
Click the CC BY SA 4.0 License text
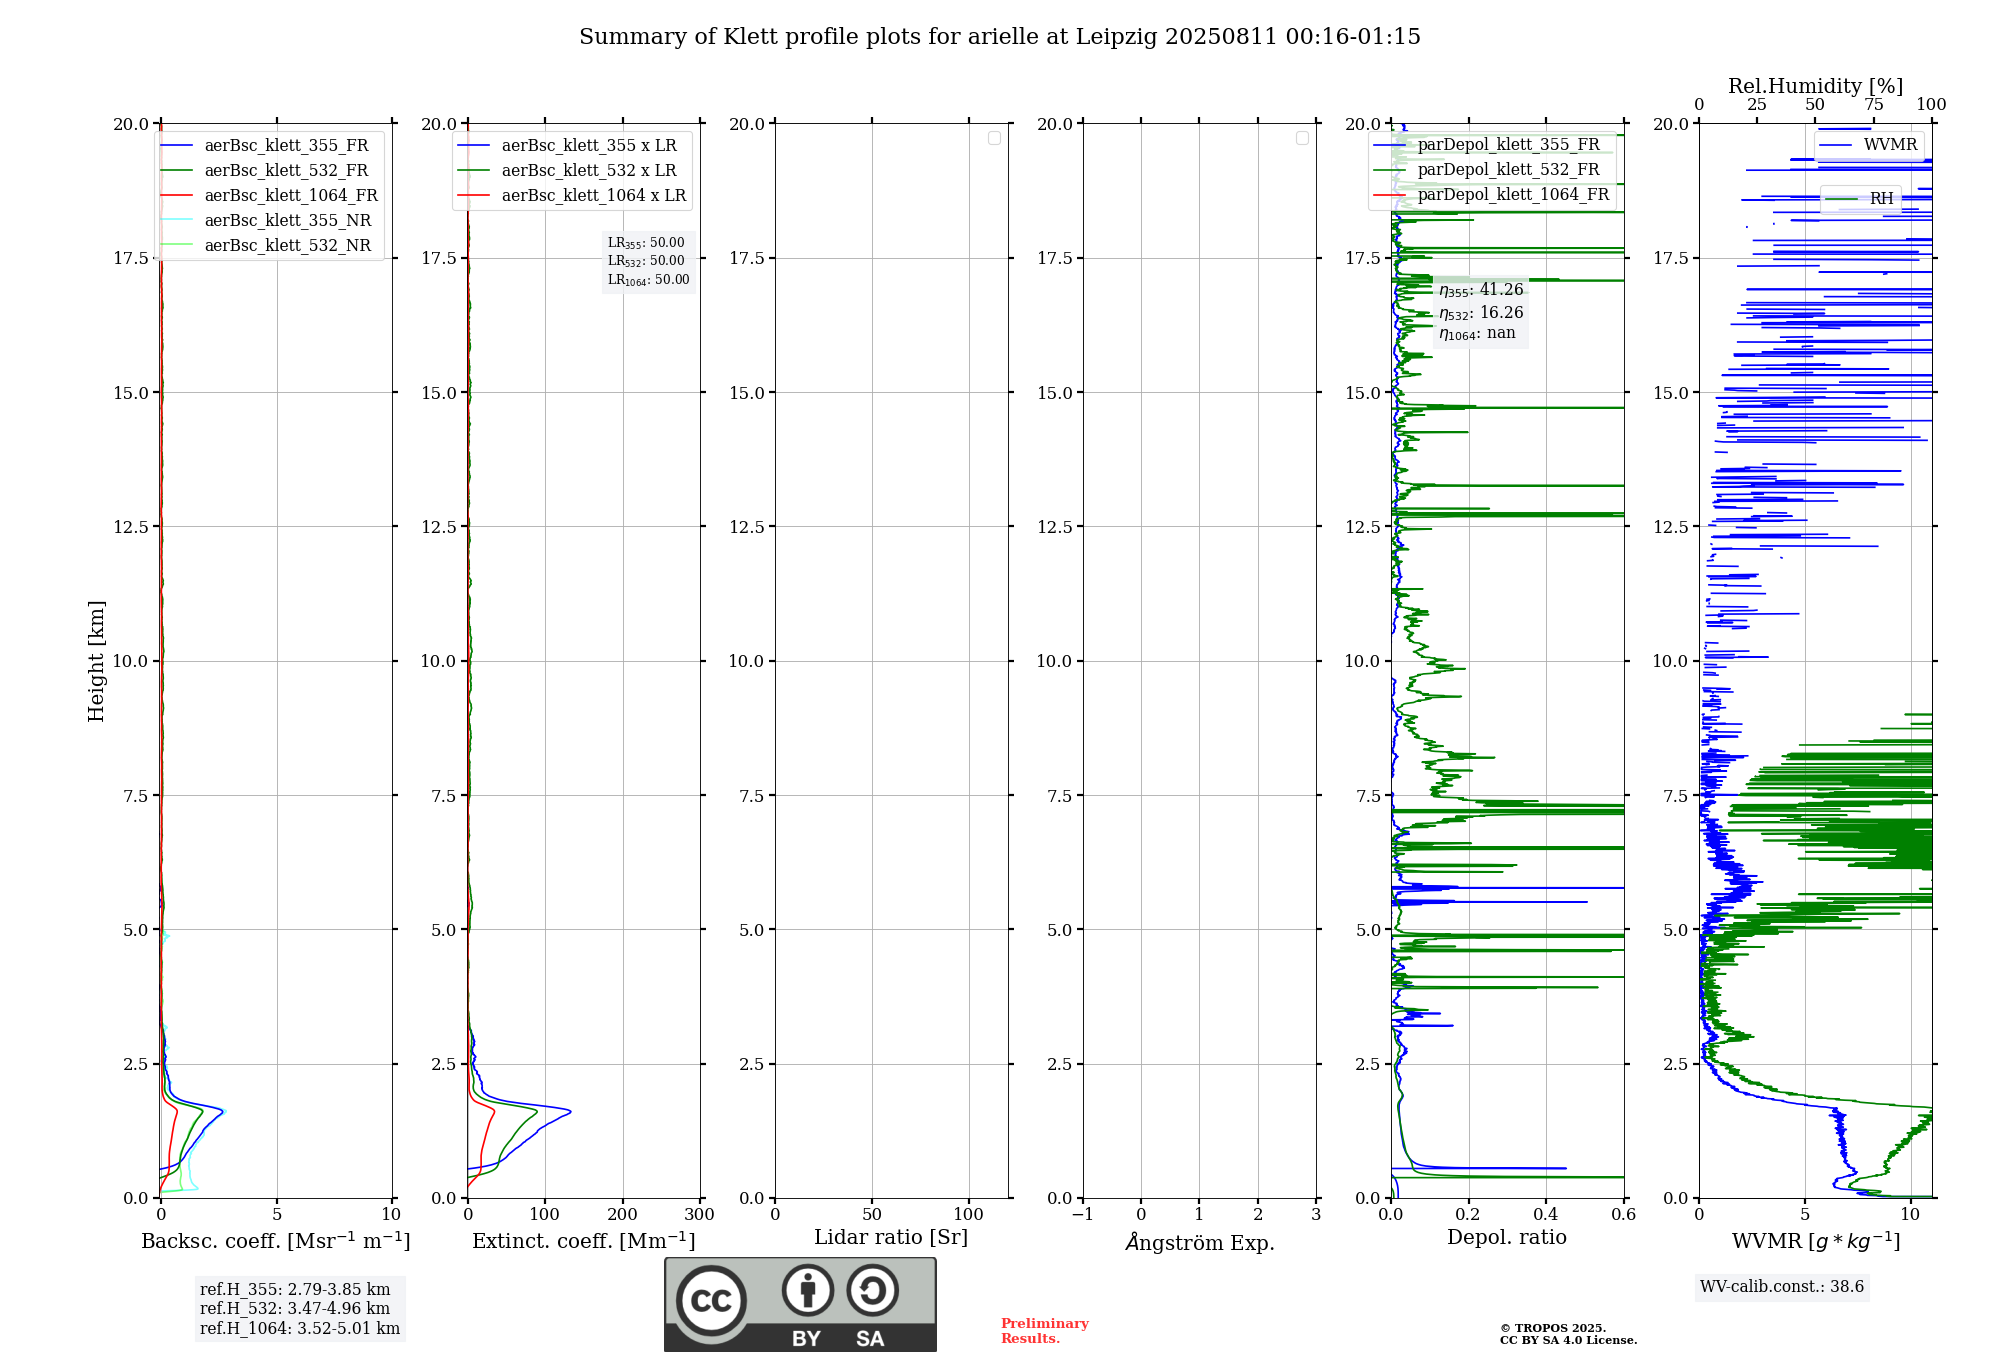tap(1568, 1341)
